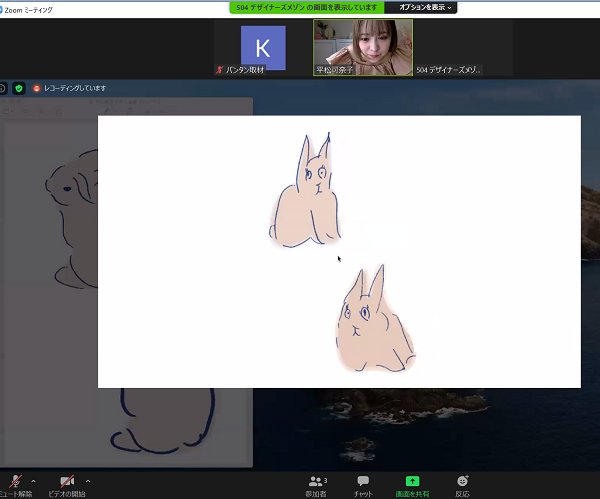600x499 pixels.
Task: Start video with ビデオの開始 button
Action: (x=67, y=482)
